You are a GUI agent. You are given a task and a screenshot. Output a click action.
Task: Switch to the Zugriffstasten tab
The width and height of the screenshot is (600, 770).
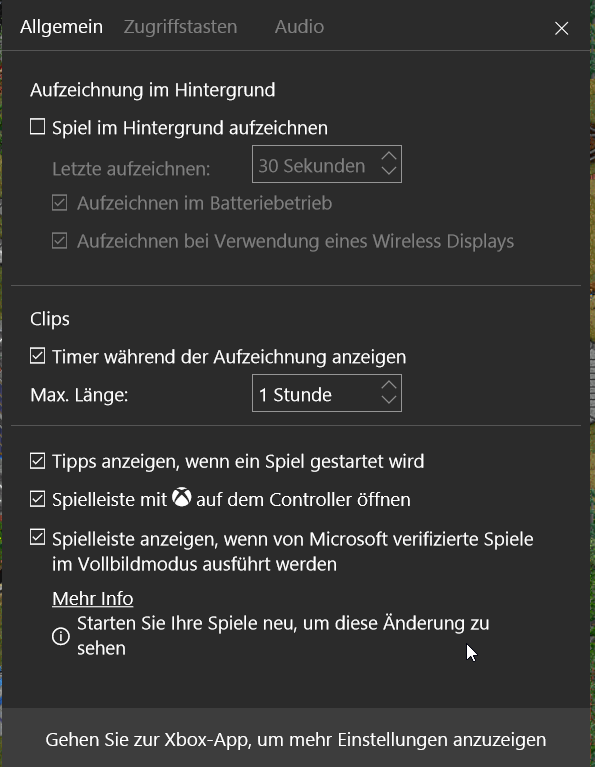click(180, 27)
